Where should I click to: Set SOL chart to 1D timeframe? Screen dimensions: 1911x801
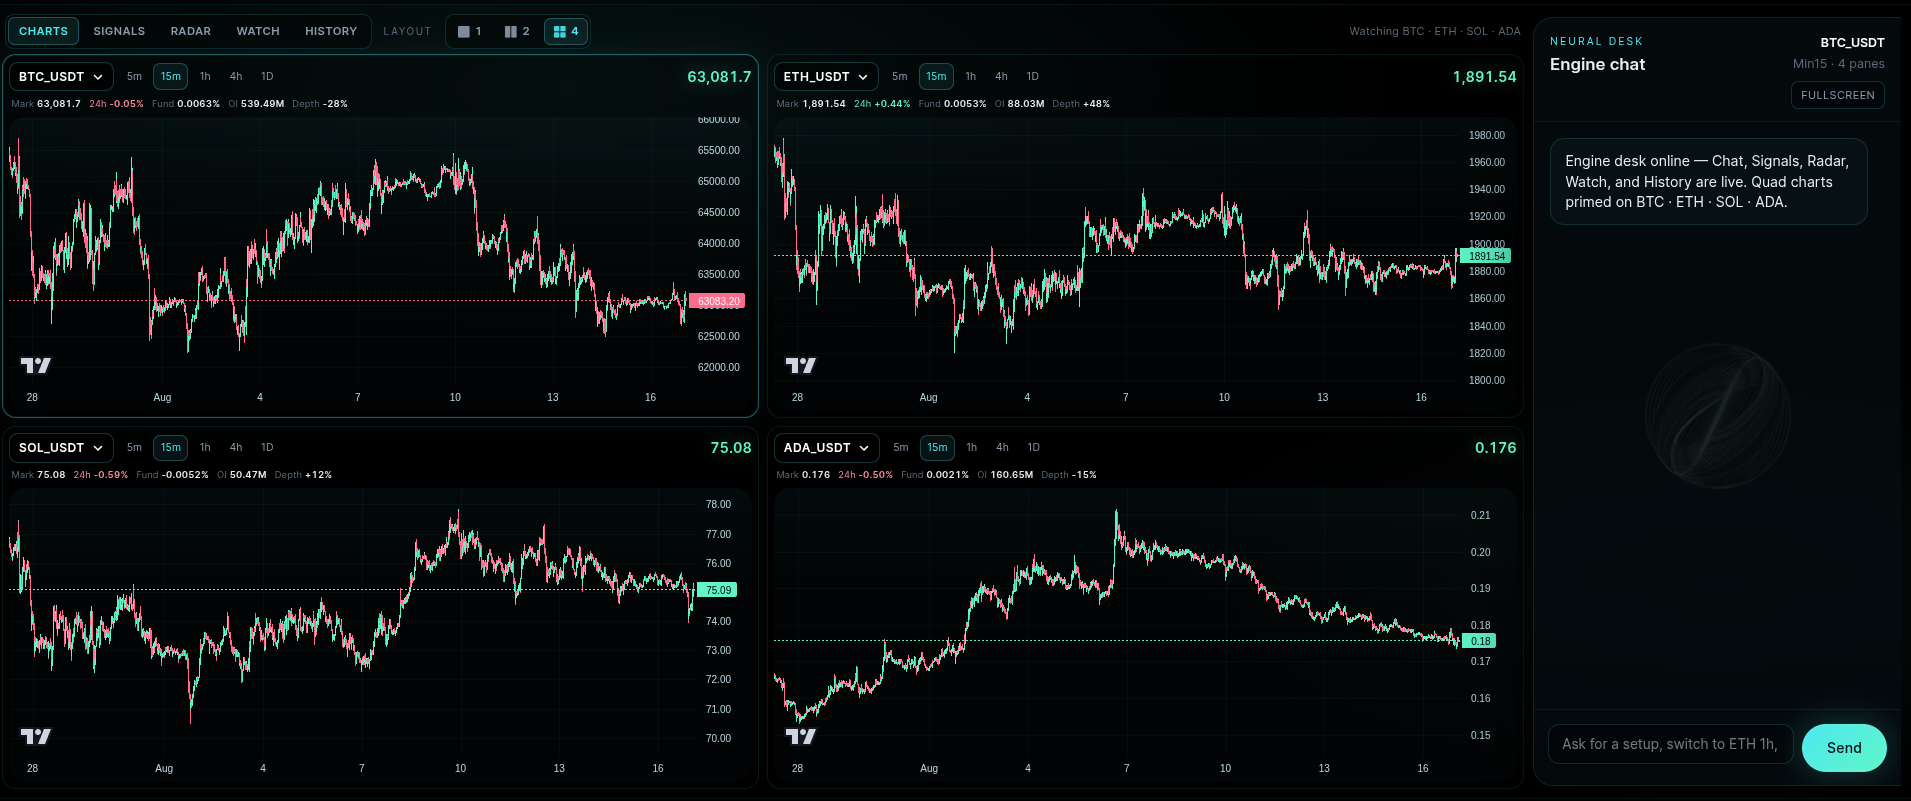click(267, 447)
